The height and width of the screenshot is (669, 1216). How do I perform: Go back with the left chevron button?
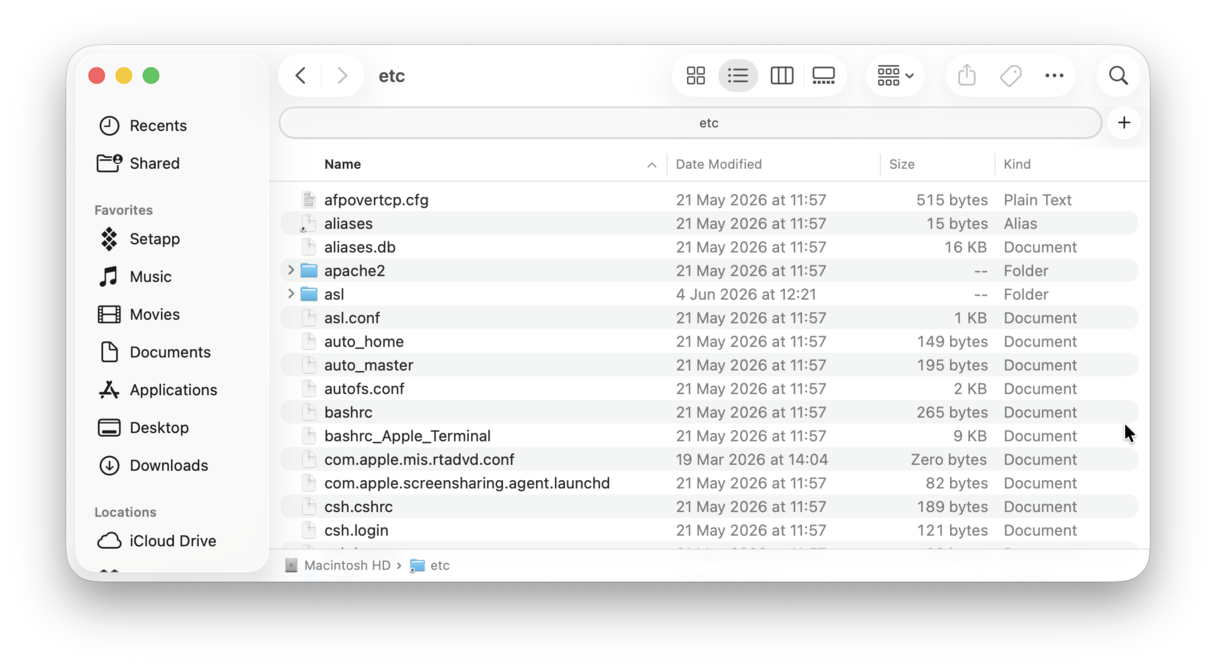(301, 76)
